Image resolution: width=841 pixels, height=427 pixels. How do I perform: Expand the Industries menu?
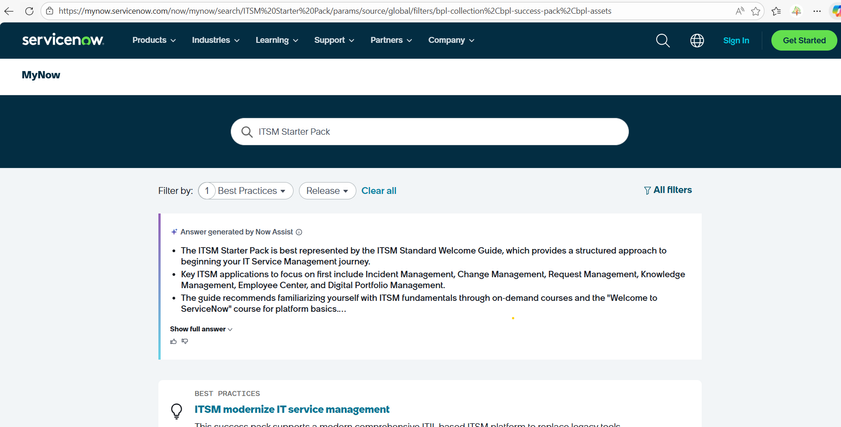coord(216,40)
